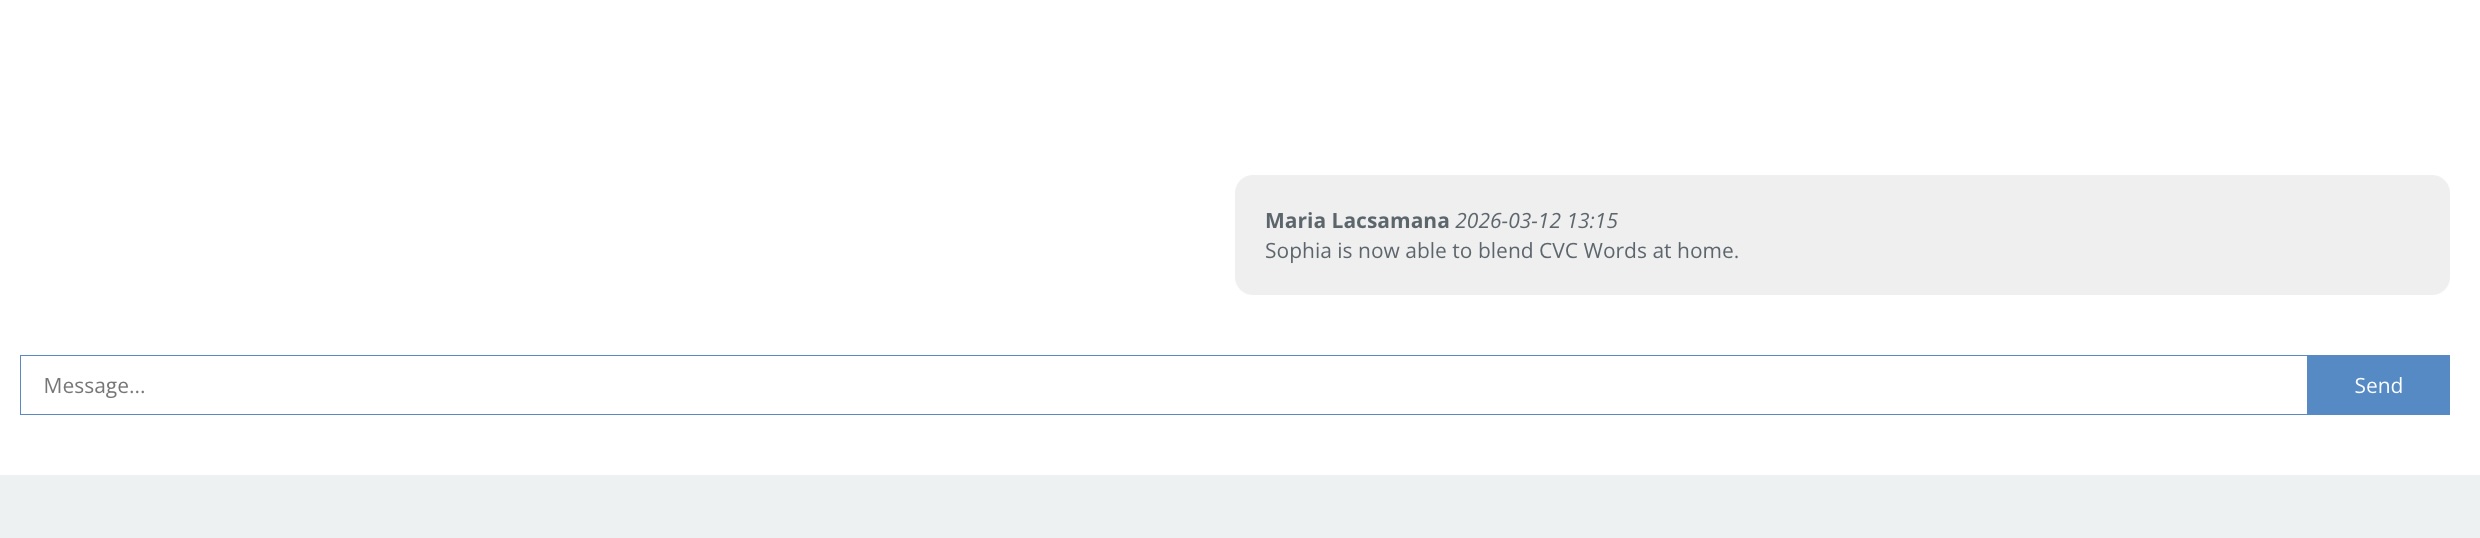Image resolution: width=2480 pixels, height=538 pixels.
Task: Click the word Words in the message
Action: 1614,251
